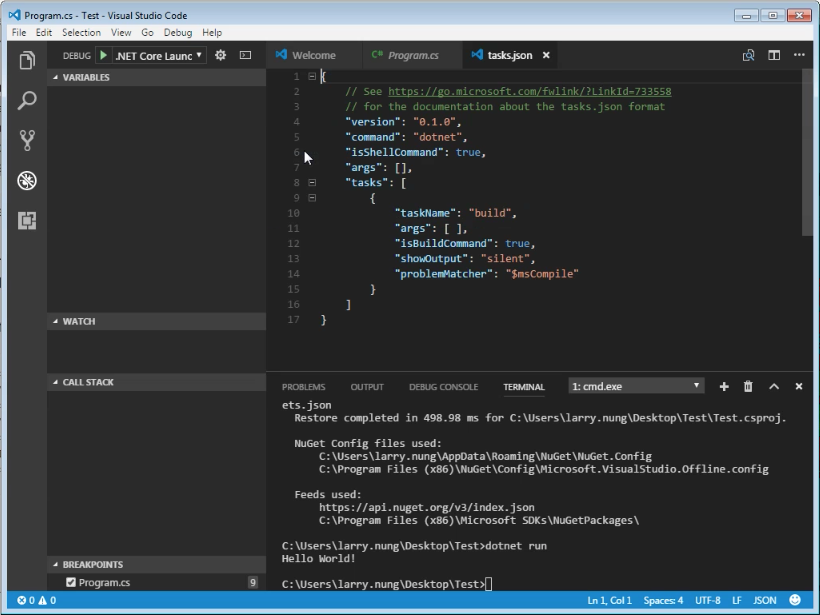Select the tasks.json editor tab
820x615 pixels.
(x=510, y=55)
